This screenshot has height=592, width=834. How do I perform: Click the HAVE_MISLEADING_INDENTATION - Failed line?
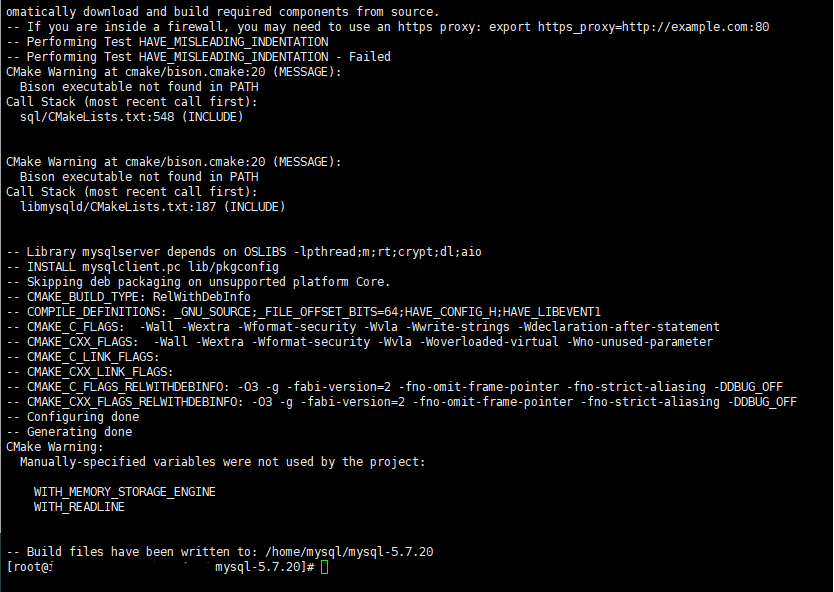tap(198, 57)
